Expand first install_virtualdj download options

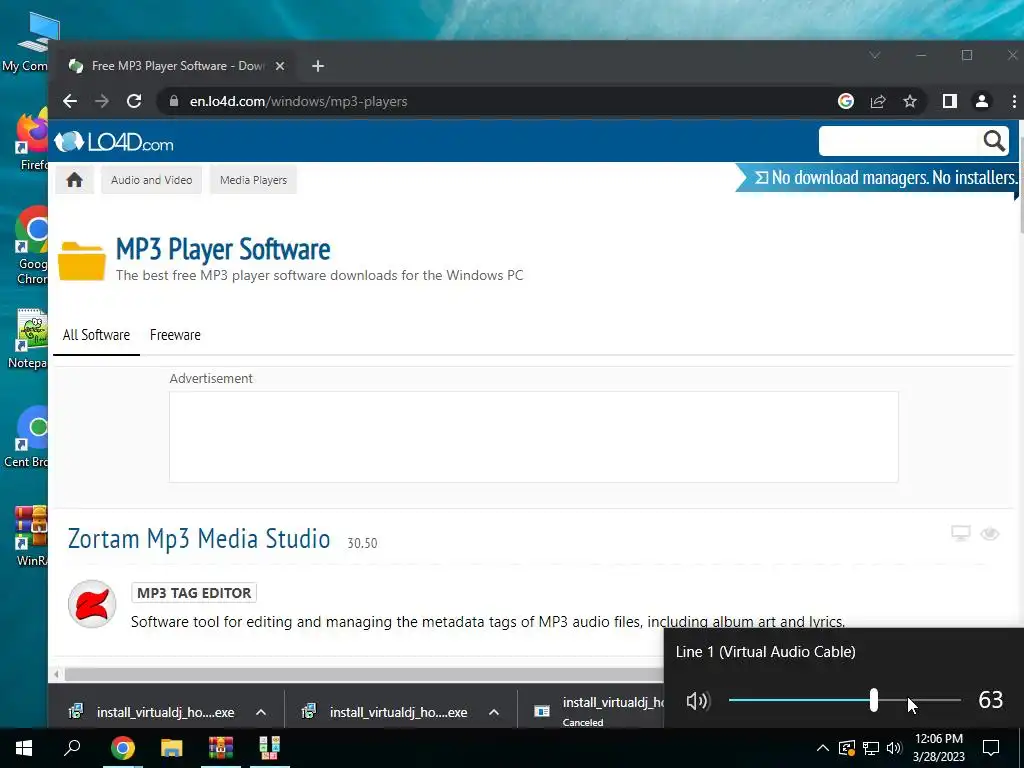(x=261, y=712)
